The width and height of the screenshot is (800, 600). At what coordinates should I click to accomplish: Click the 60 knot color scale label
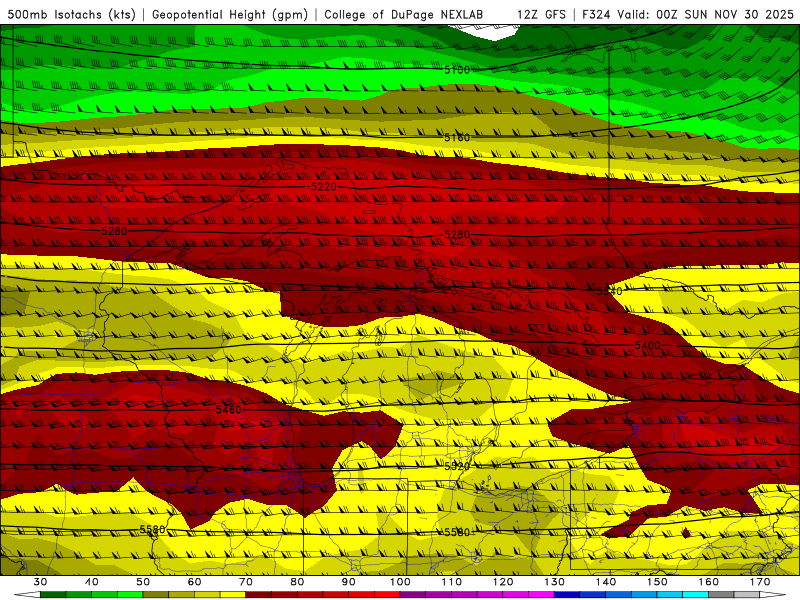194,582
